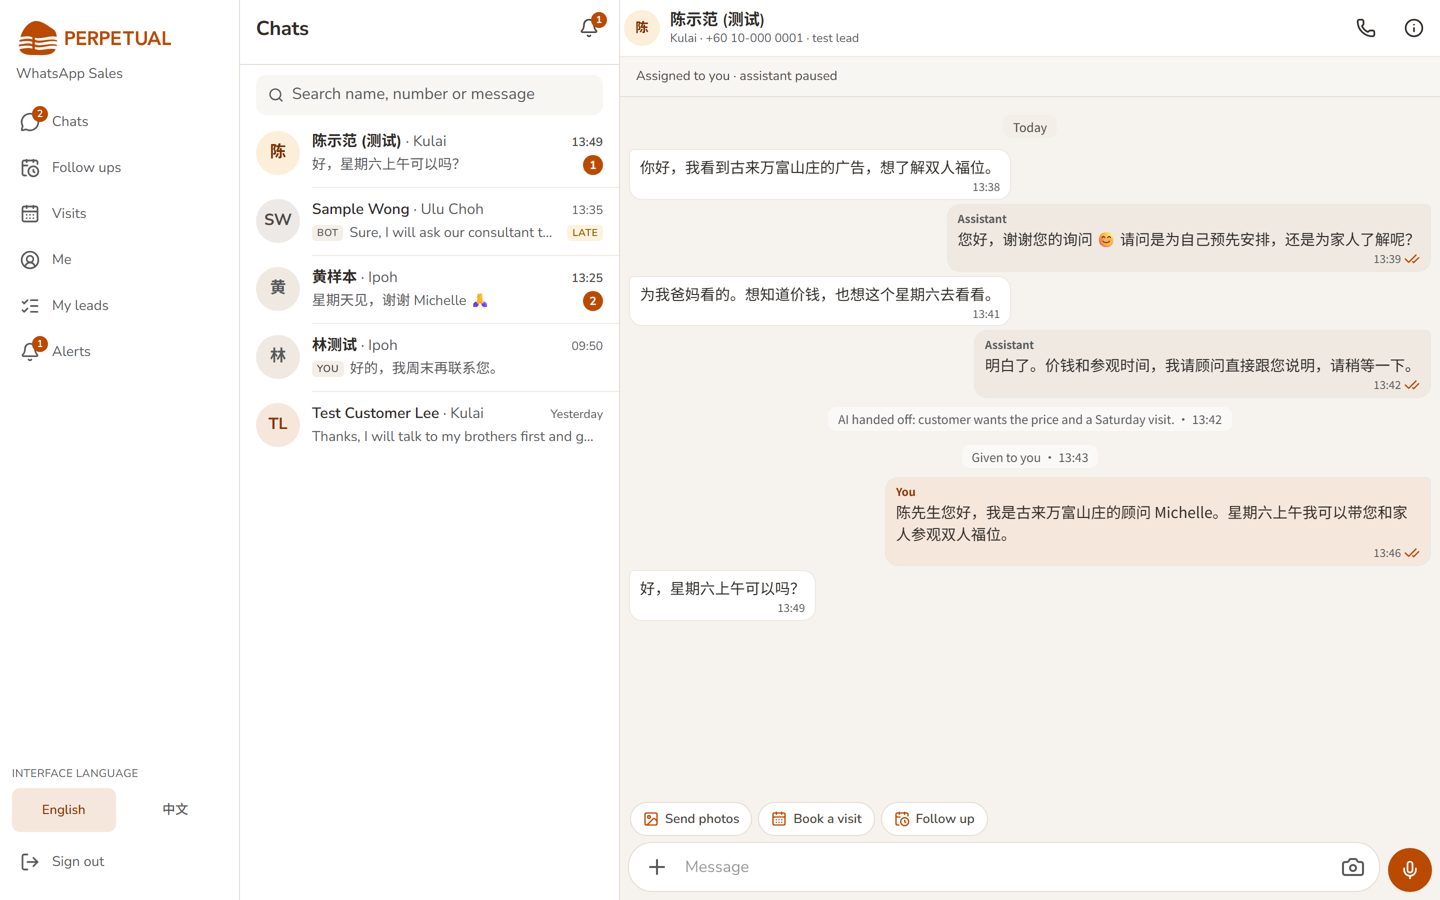1440x900 pixels.
Task: Open chat with Test Customer Lee
Action: point(429,425)
